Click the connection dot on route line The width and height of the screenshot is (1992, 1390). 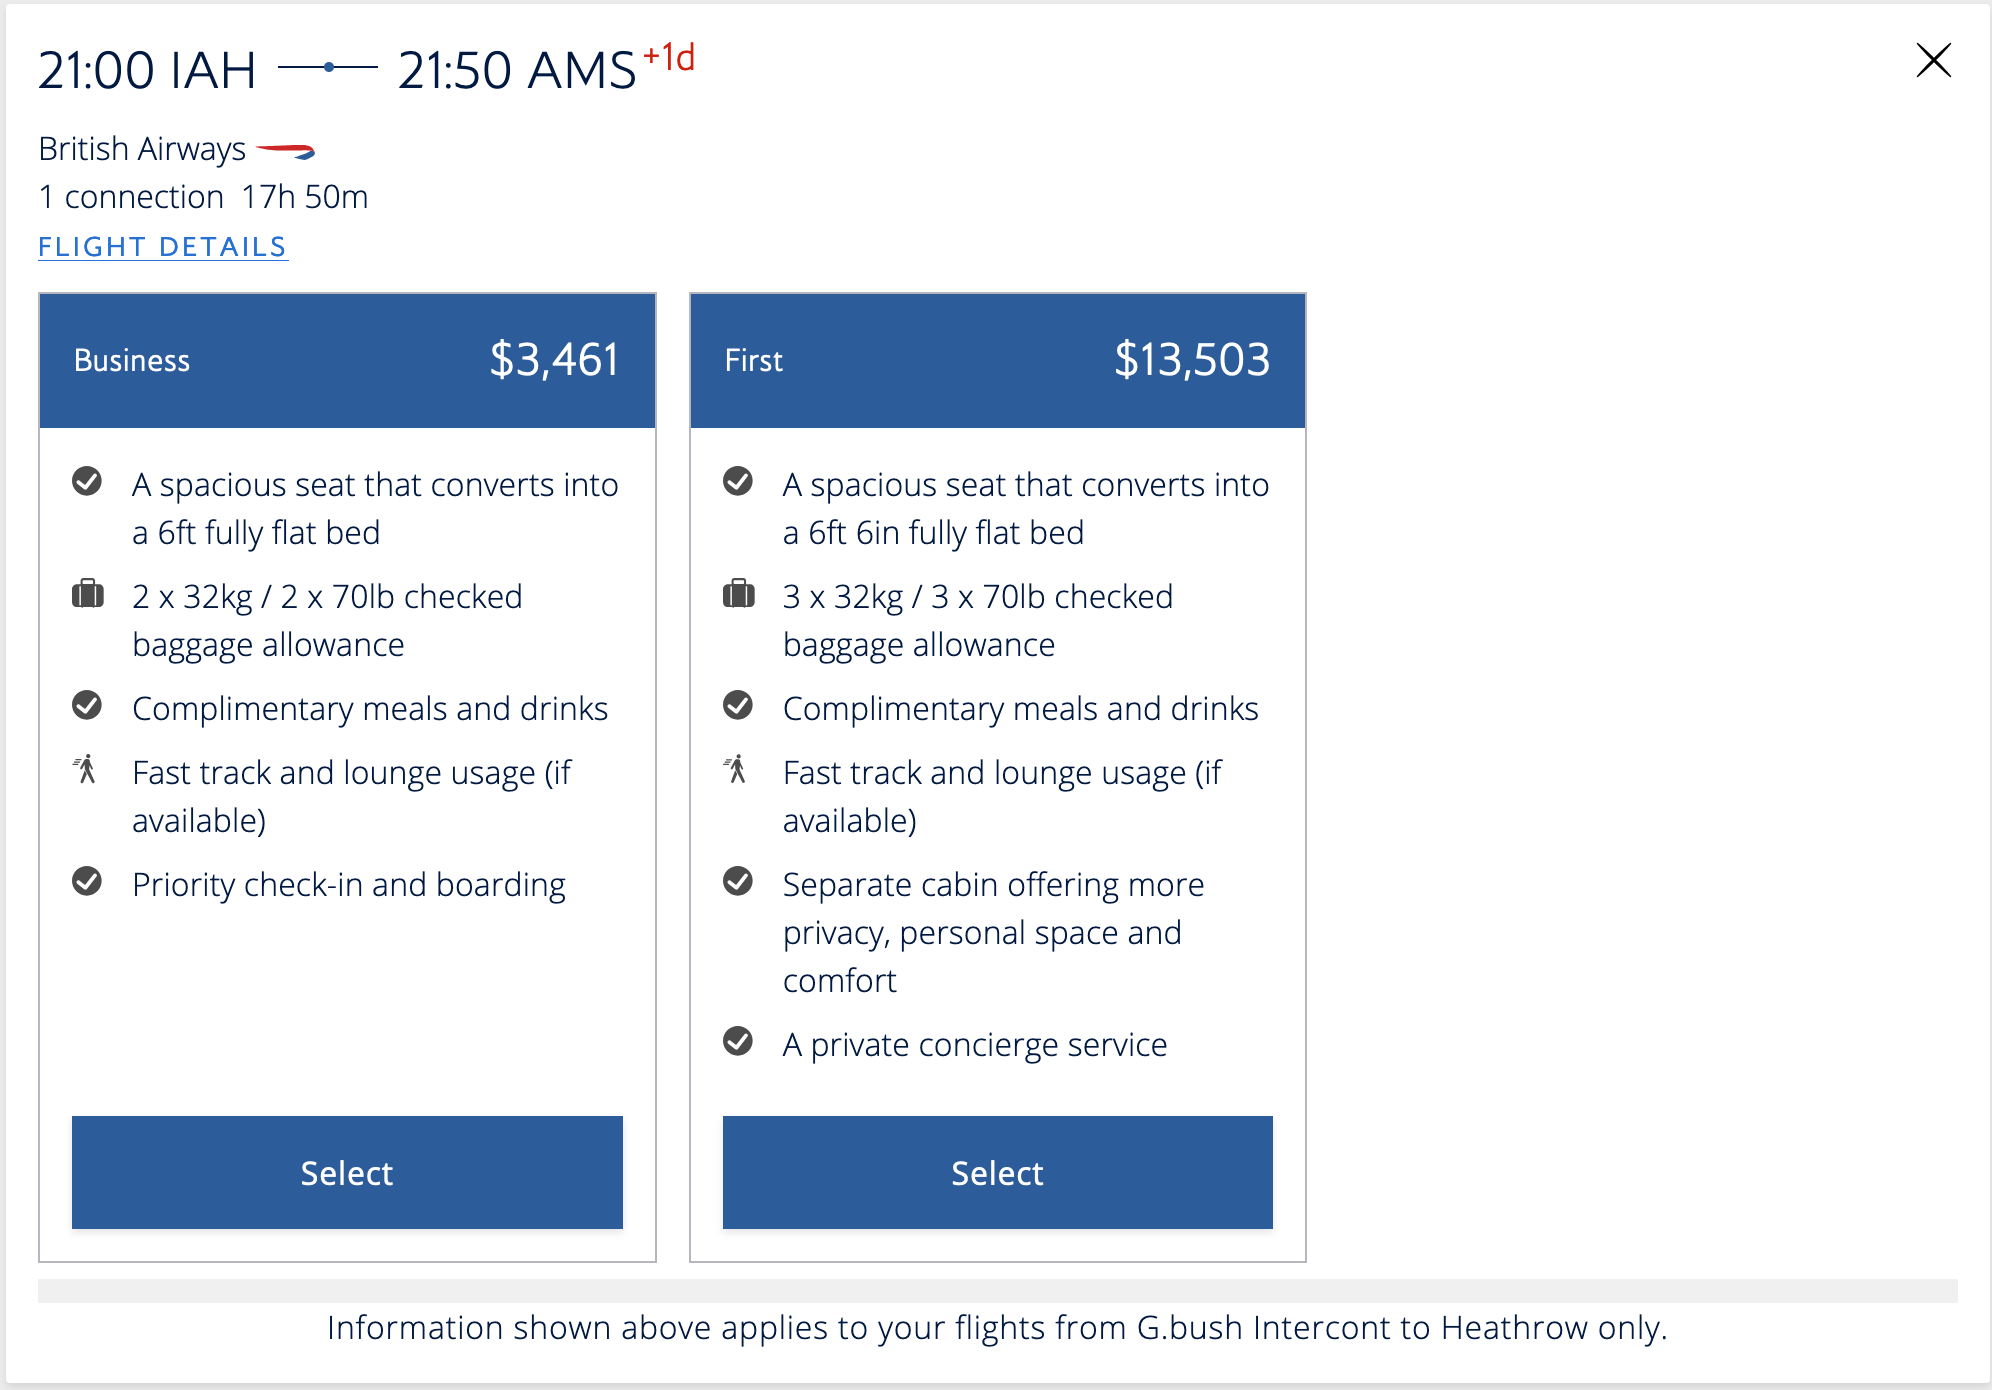click(329, 68)
